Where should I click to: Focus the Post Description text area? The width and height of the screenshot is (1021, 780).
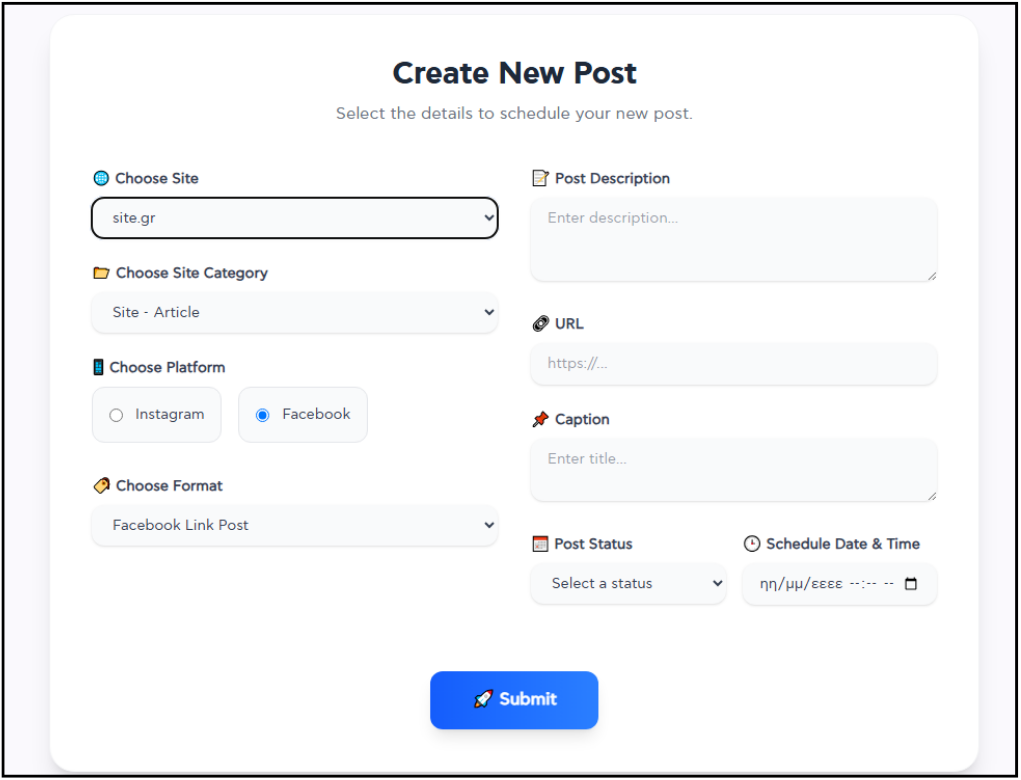click(x=733, y=240)
